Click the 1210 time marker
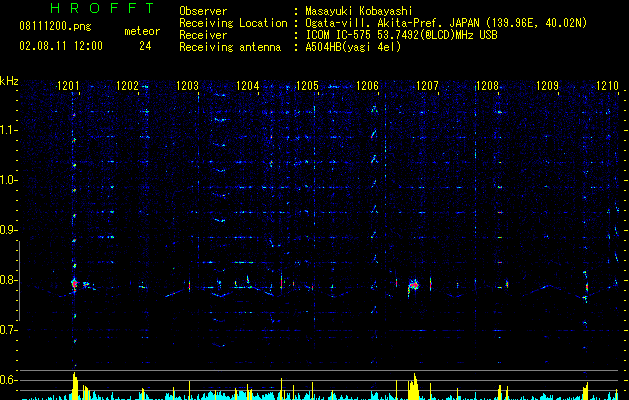The image size is (629, 400). click(607, 86)
